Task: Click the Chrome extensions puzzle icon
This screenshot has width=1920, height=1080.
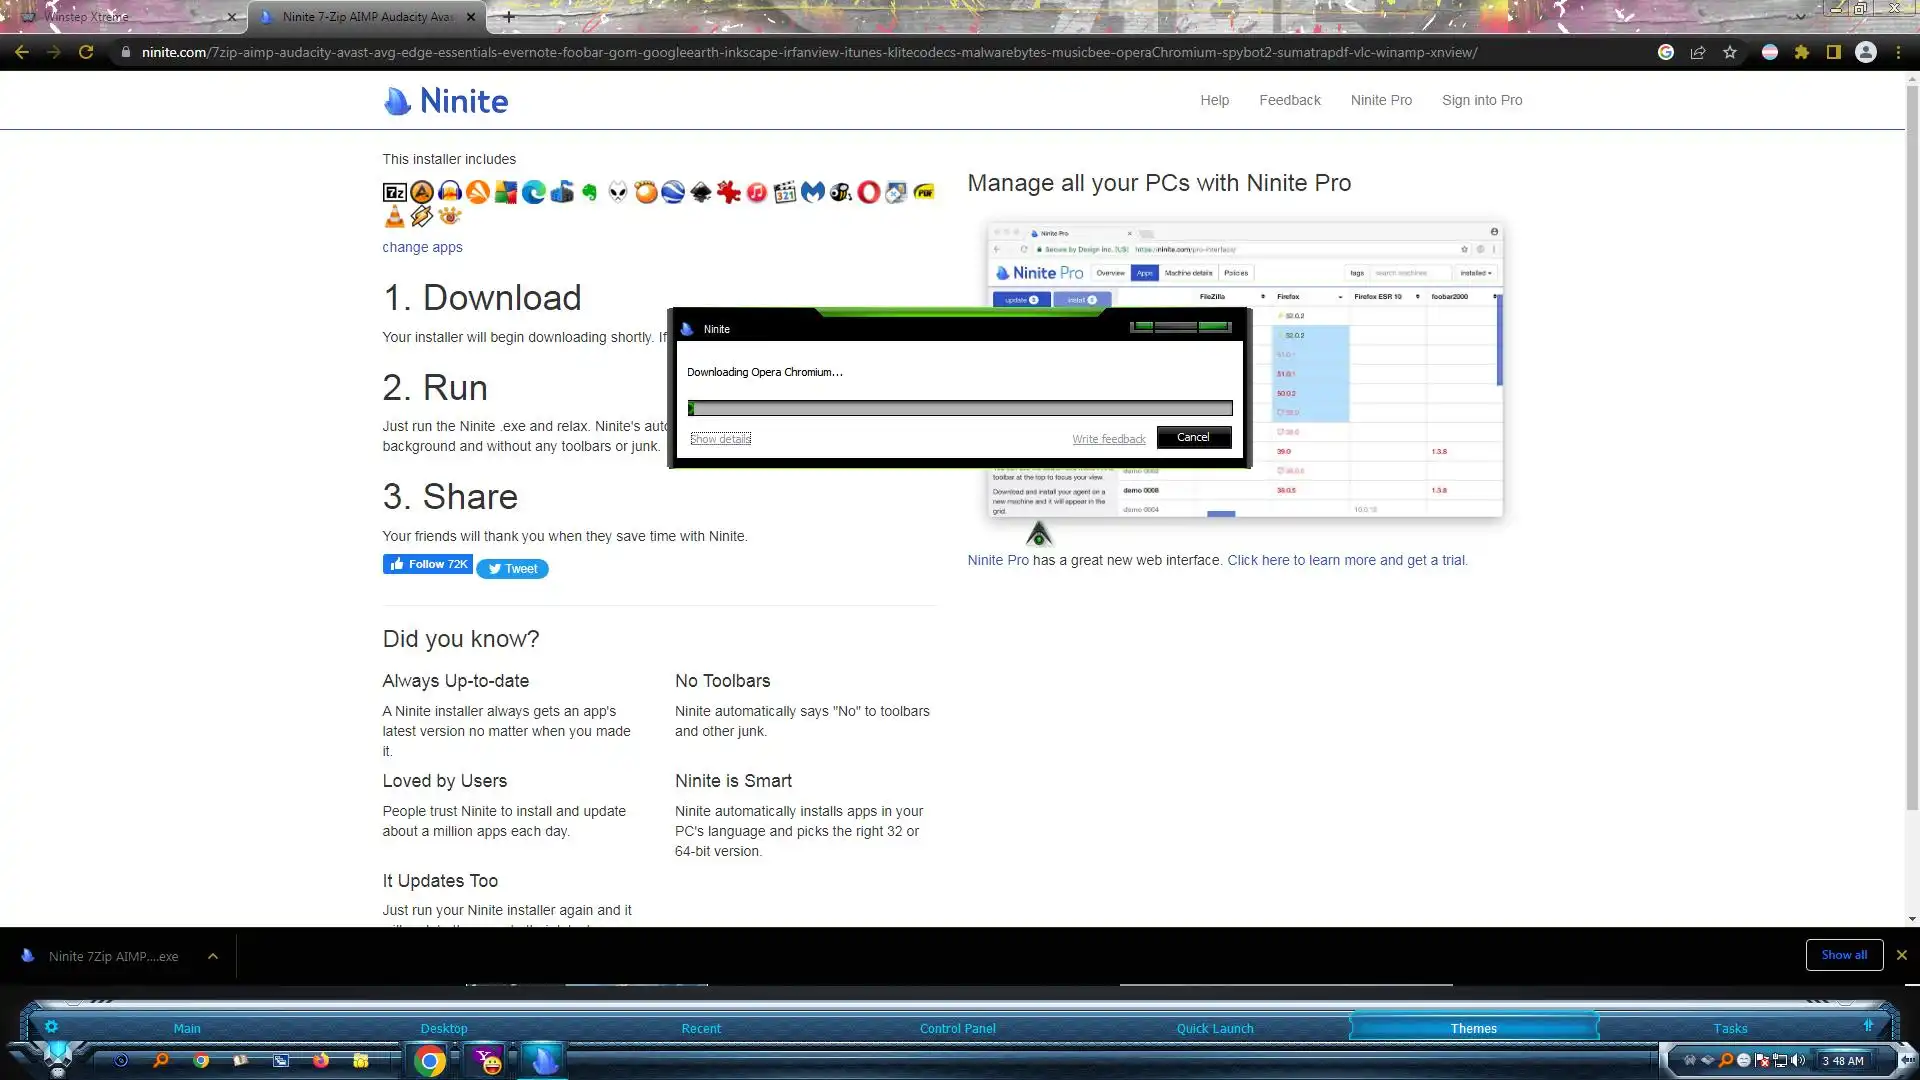Action: (1802, 52)
